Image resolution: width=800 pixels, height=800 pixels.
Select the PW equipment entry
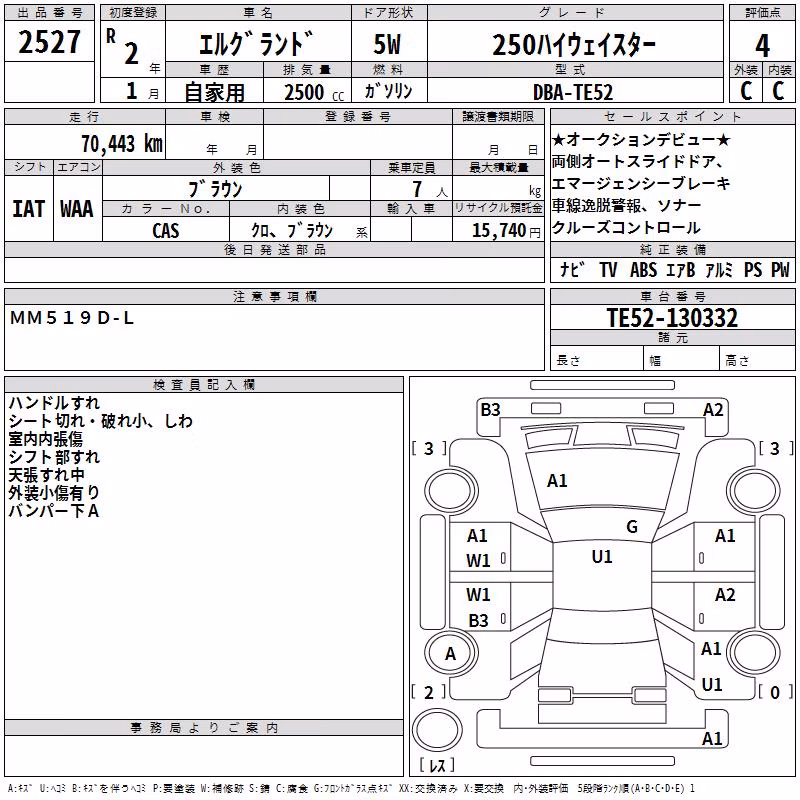coord(780,269)
